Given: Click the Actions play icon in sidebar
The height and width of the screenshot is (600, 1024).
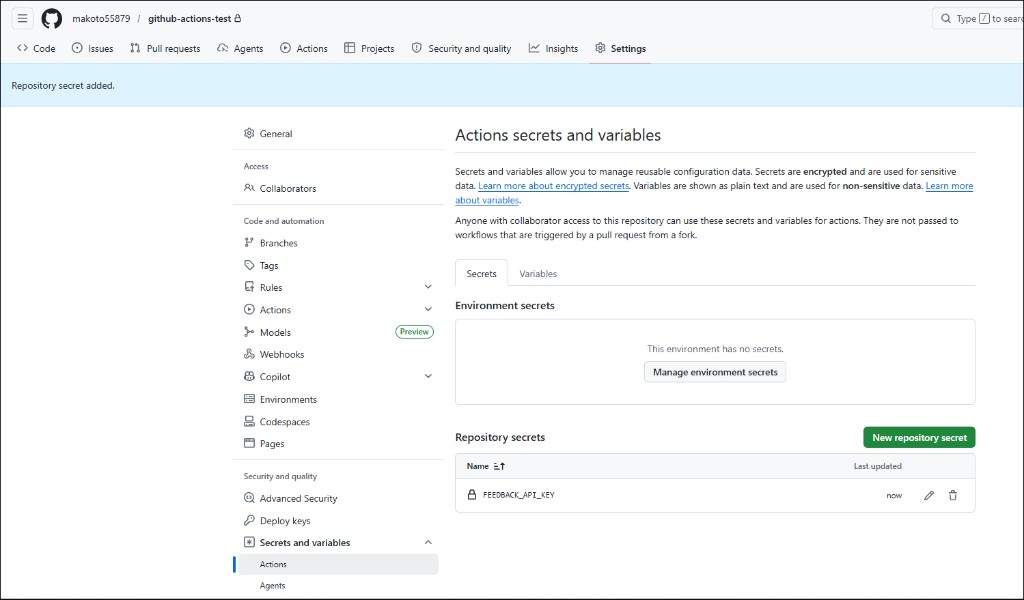Looking at the screenshot, I should click(249, 309).
